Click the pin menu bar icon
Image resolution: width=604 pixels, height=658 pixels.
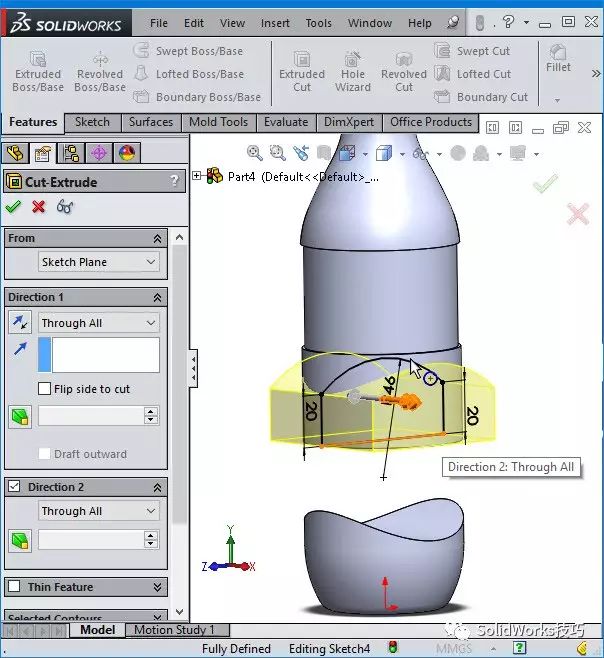click(x=453, y=22)
